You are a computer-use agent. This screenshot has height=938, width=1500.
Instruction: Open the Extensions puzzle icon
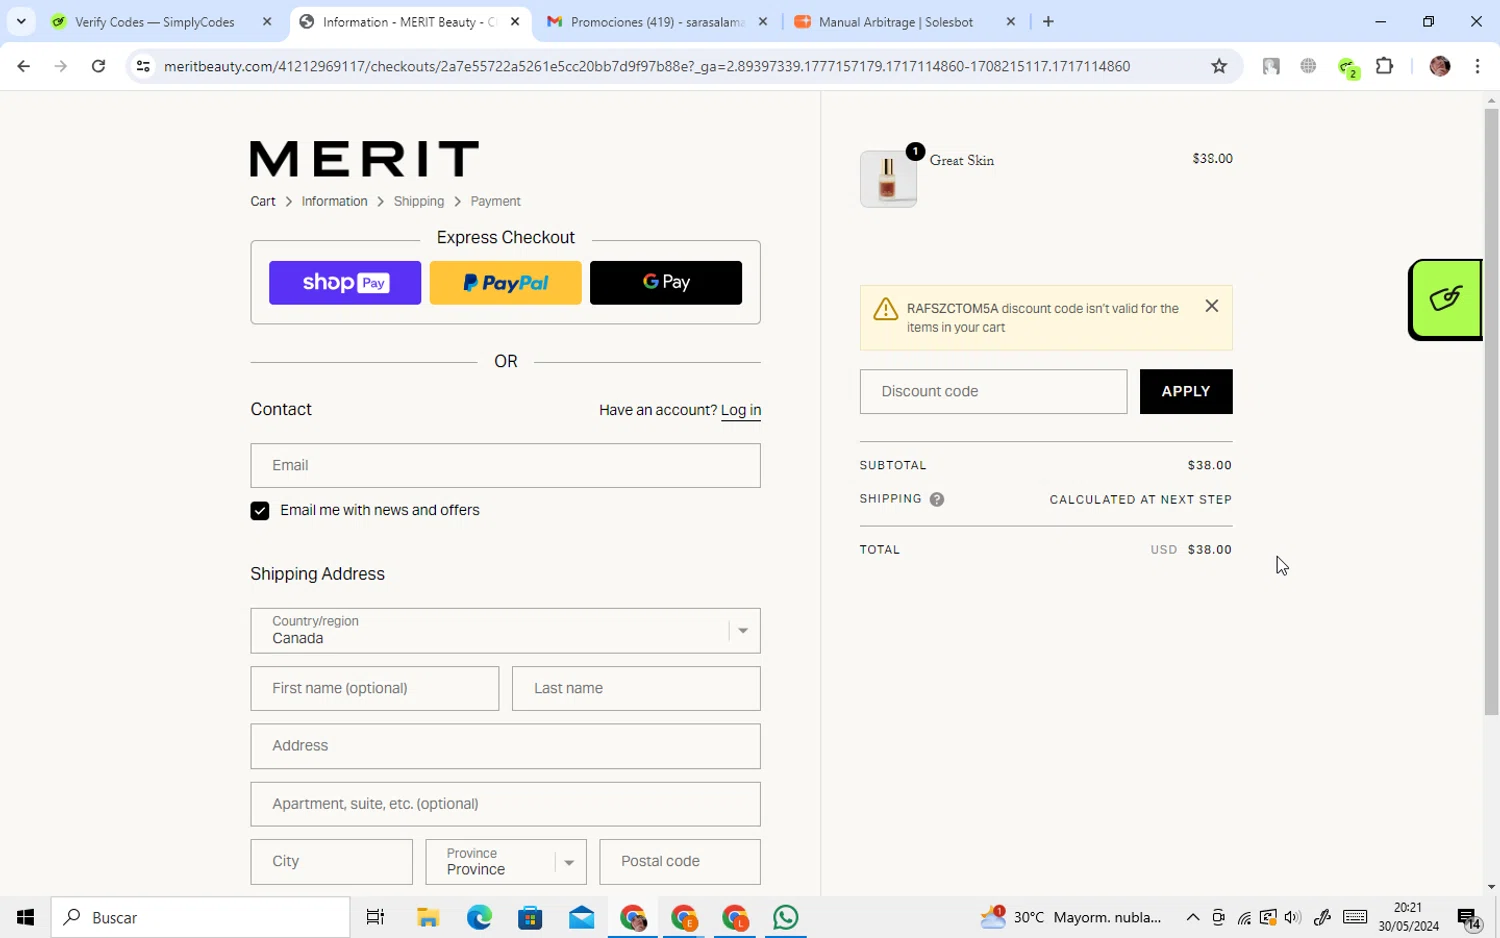[1385, 66]
